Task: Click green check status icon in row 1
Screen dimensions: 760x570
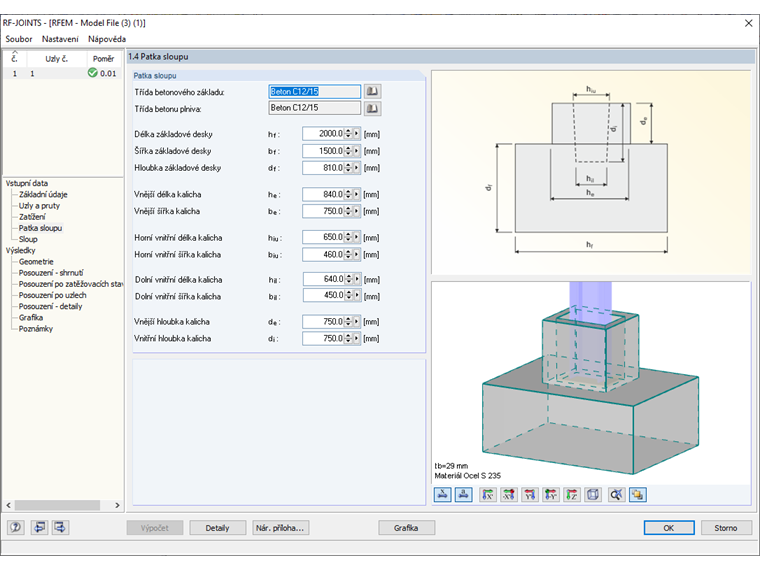Action: pos(93,73)
